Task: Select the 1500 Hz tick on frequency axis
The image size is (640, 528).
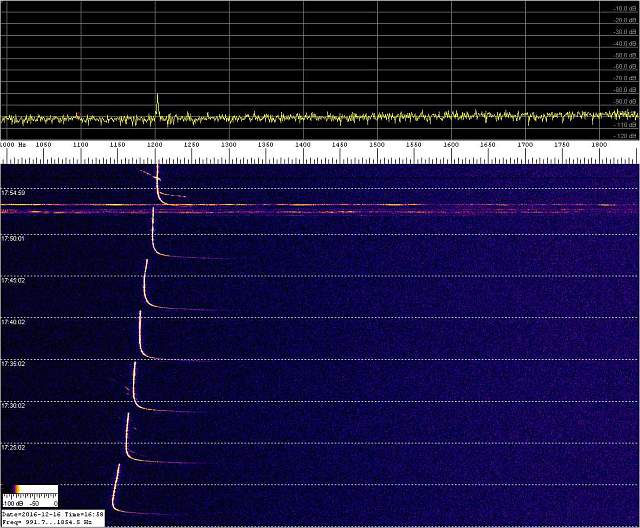Action: [x=377, y=146]
